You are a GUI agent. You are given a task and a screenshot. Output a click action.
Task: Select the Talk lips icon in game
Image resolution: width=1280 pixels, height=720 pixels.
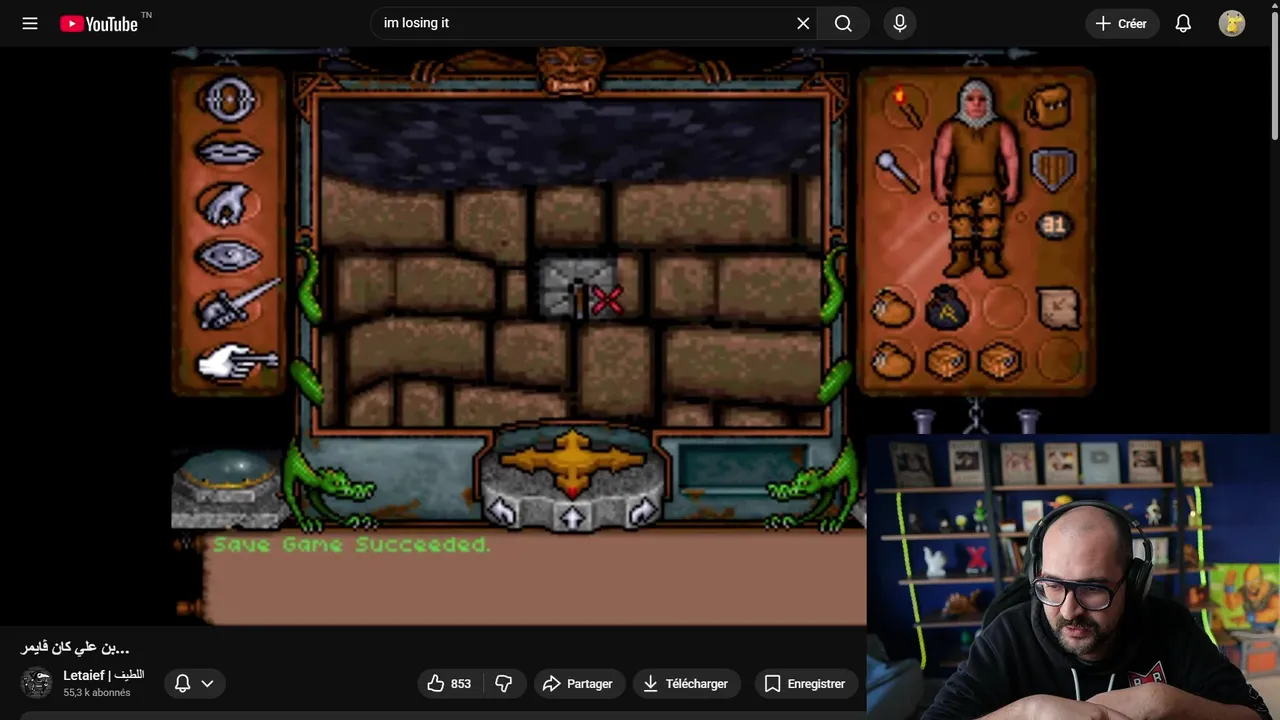[228, 150]
